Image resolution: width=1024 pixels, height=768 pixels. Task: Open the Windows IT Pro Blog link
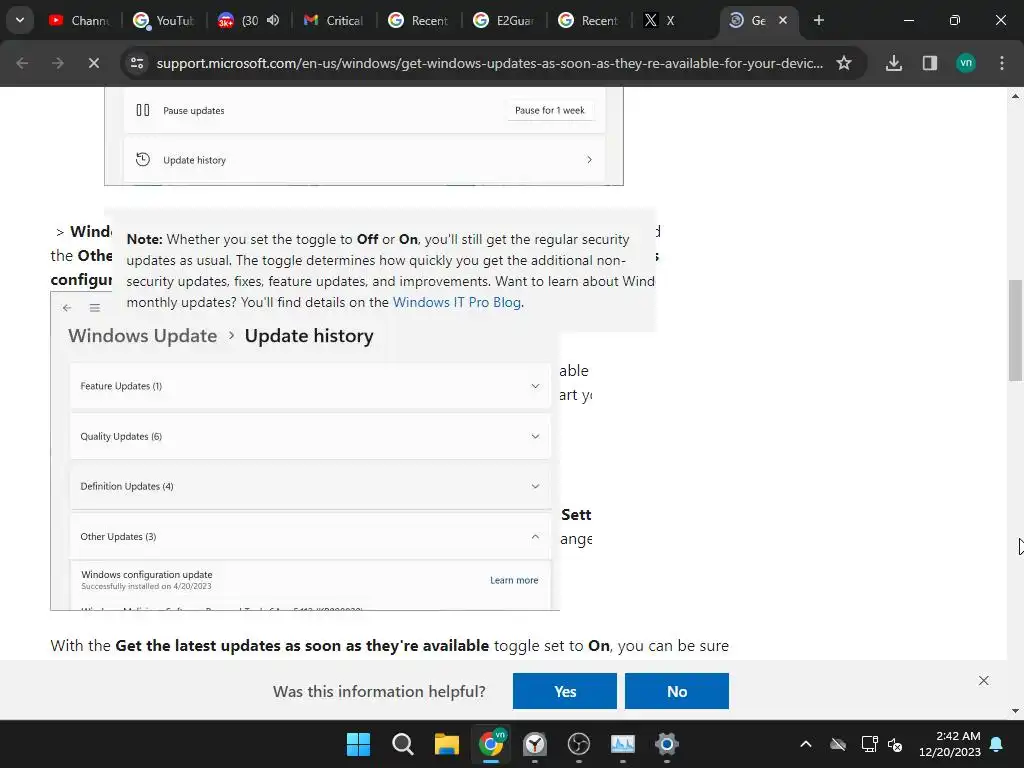[x=456, y=302]
